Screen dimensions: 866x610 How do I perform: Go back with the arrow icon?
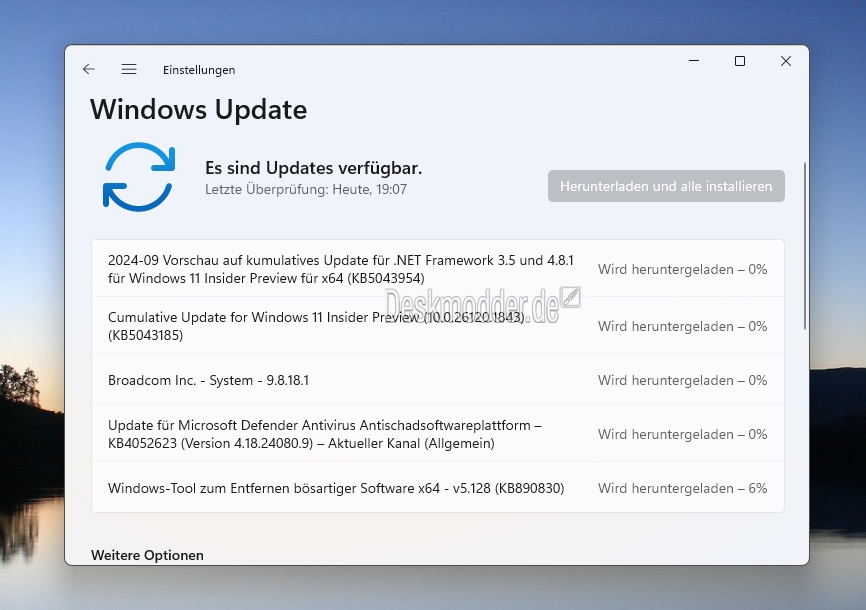point(88,69)
